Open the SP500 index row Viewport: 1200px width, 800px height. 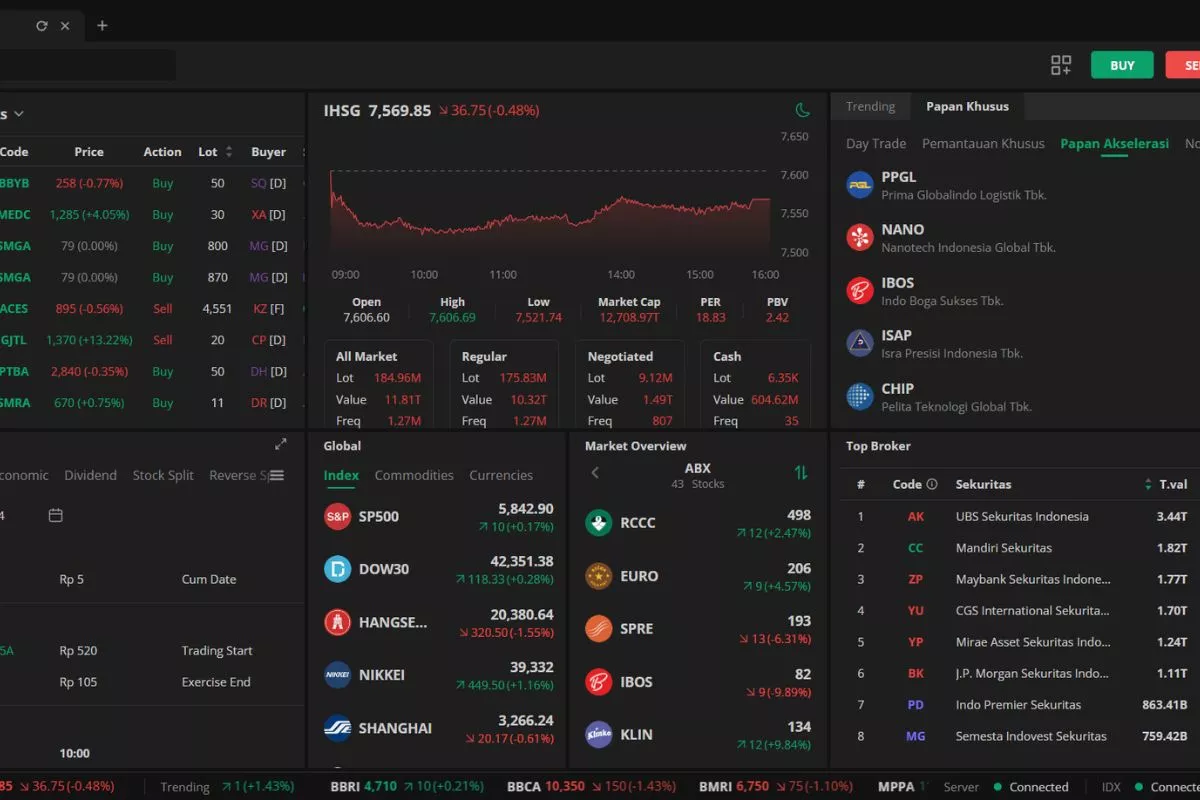coord(438,517)
